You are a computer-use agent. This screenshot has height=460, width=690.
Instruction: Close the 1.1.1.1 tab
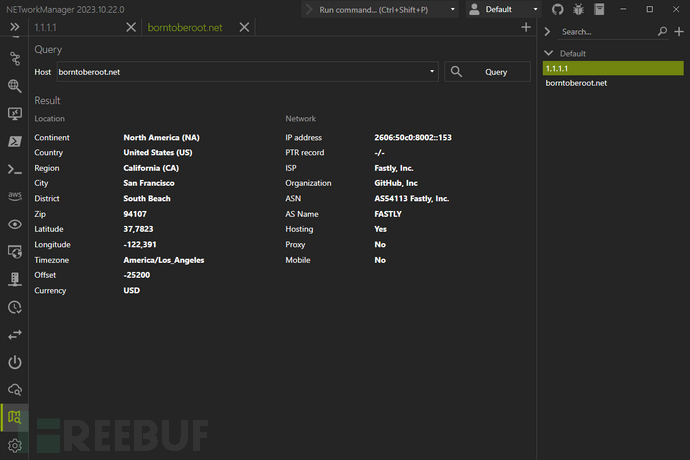[x=131, y=27]
